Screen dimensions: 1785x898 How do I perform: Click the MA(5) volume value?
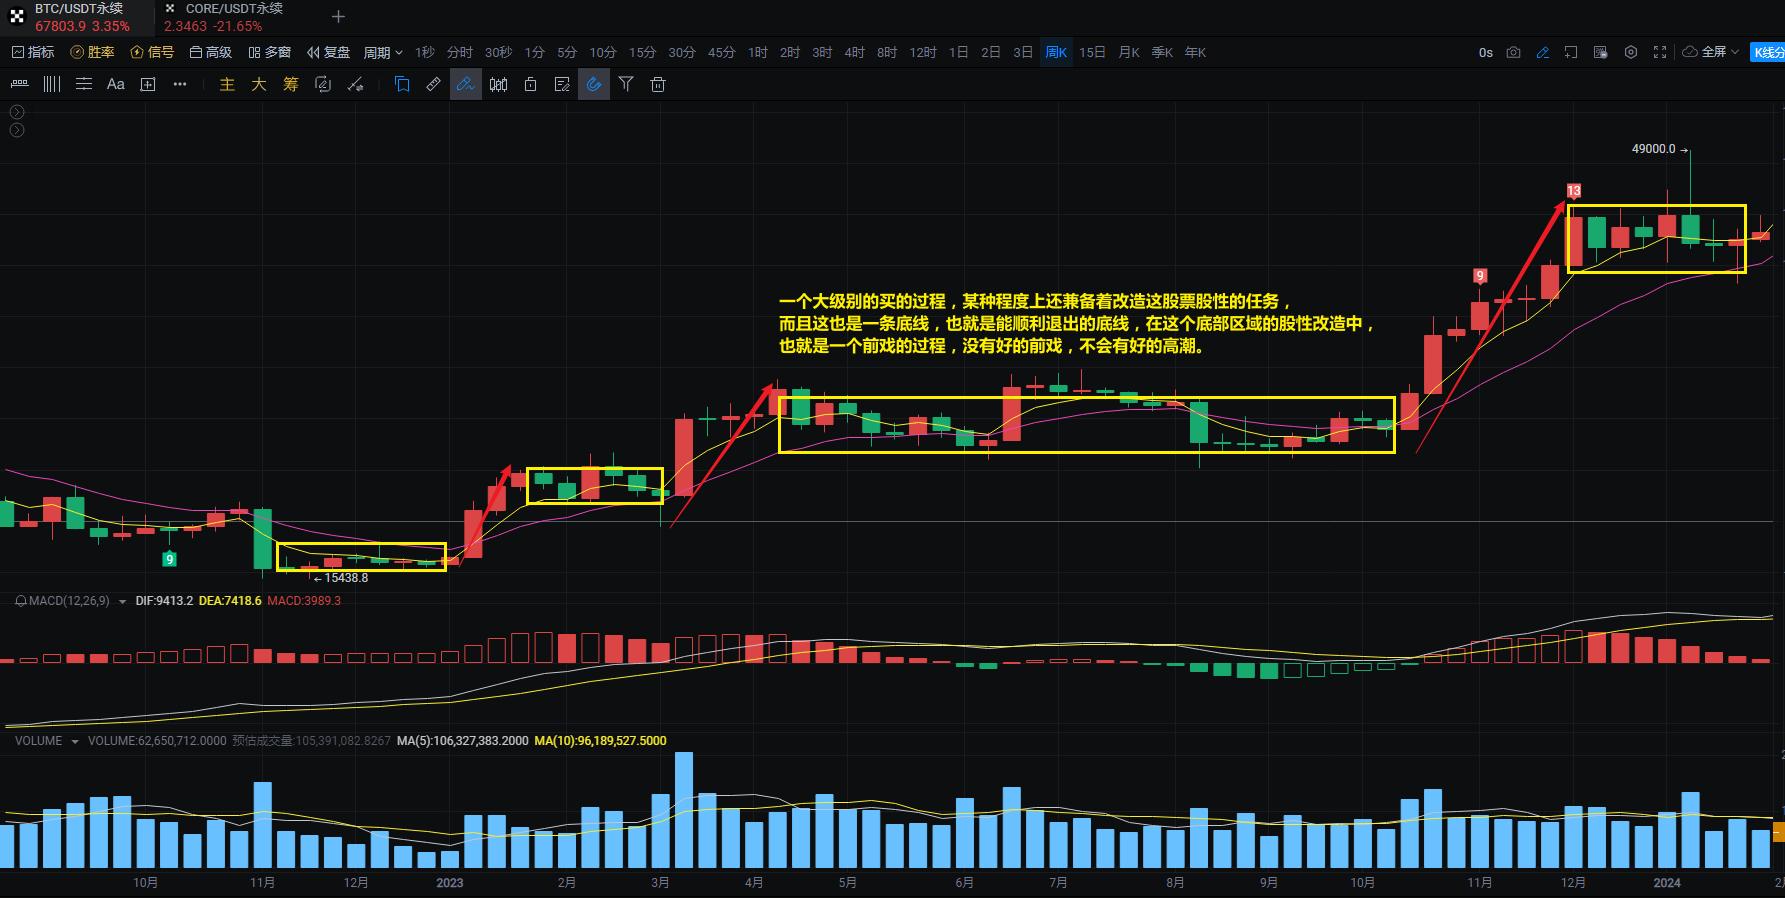(462, 741)
